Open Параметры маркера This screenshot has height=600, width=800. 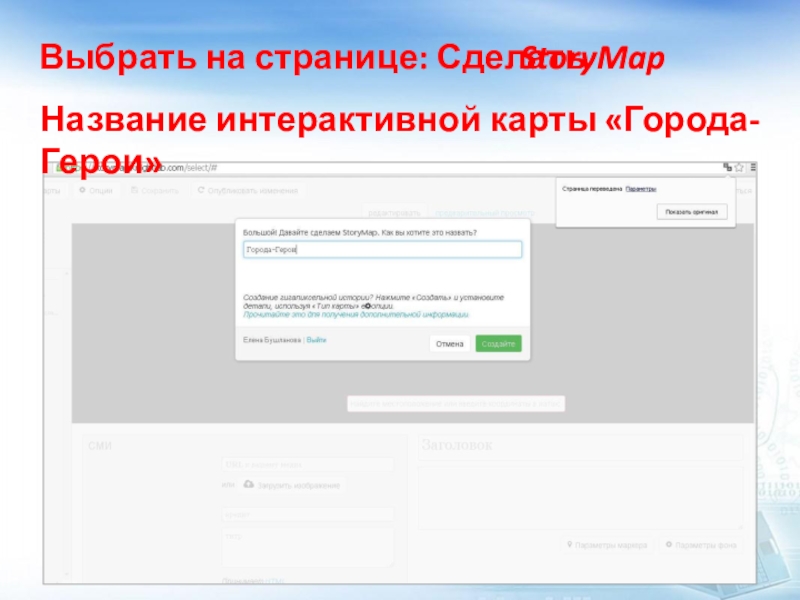tap(607, 545)
